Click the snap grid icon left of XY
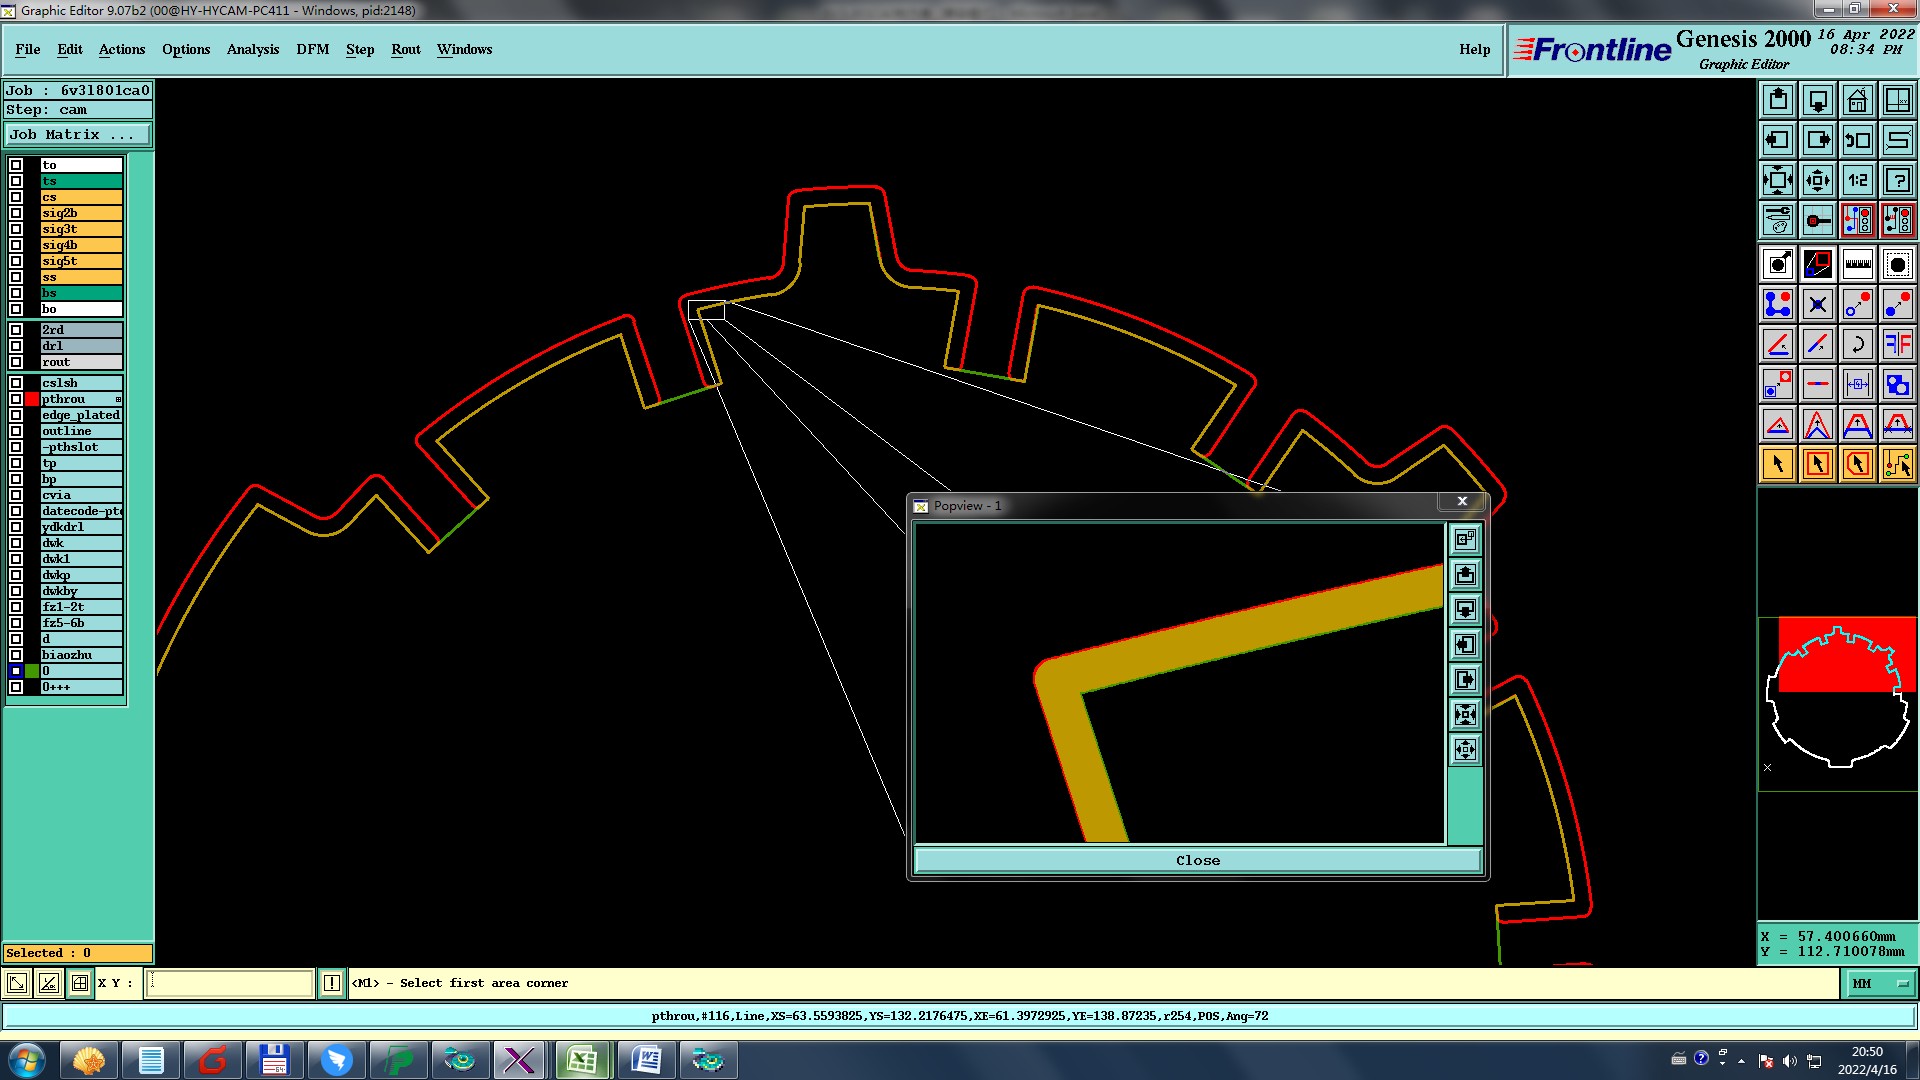This screenshot has height=1080, width=1920. (80, 983)
